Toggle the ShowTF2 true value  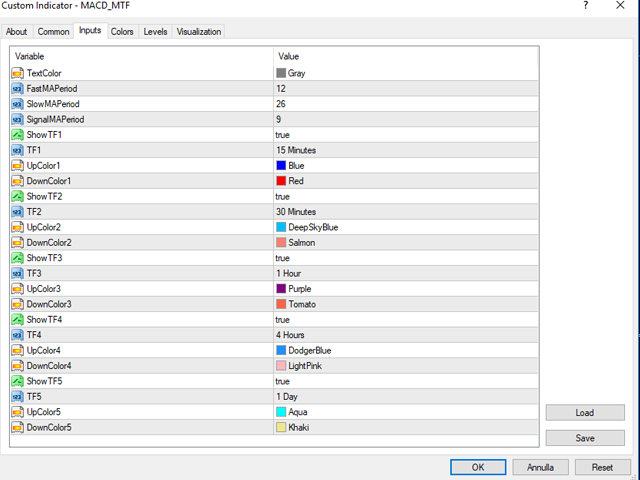coord(282,197)
